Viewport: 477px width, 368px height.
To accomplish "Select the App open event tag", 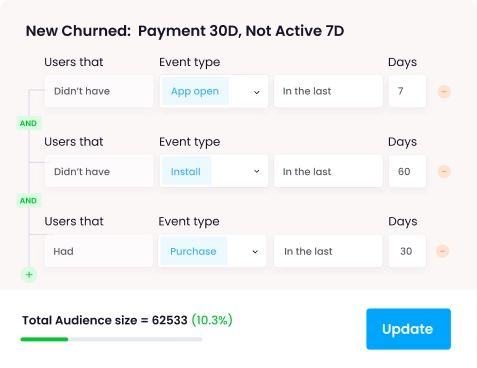I will click(195, 91).
